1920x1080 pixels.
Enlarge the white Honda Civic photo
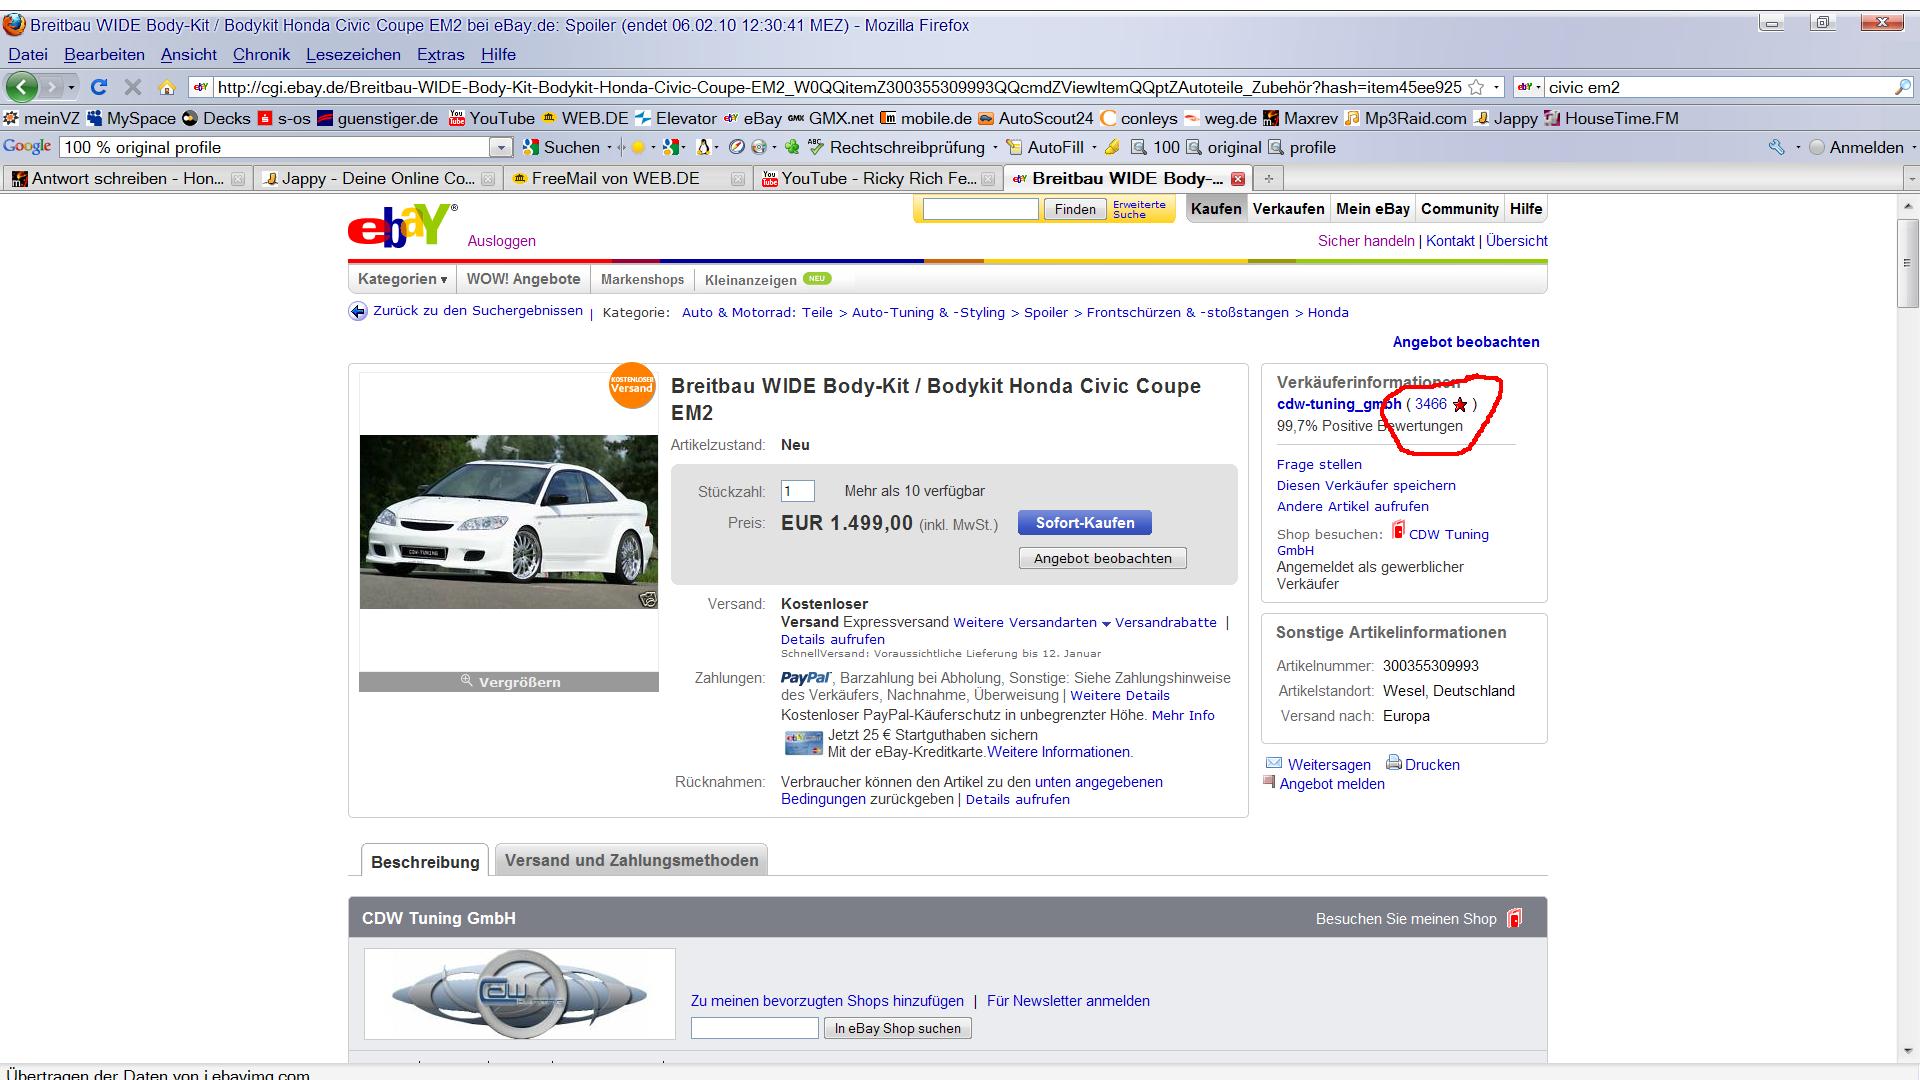point(508,521)
